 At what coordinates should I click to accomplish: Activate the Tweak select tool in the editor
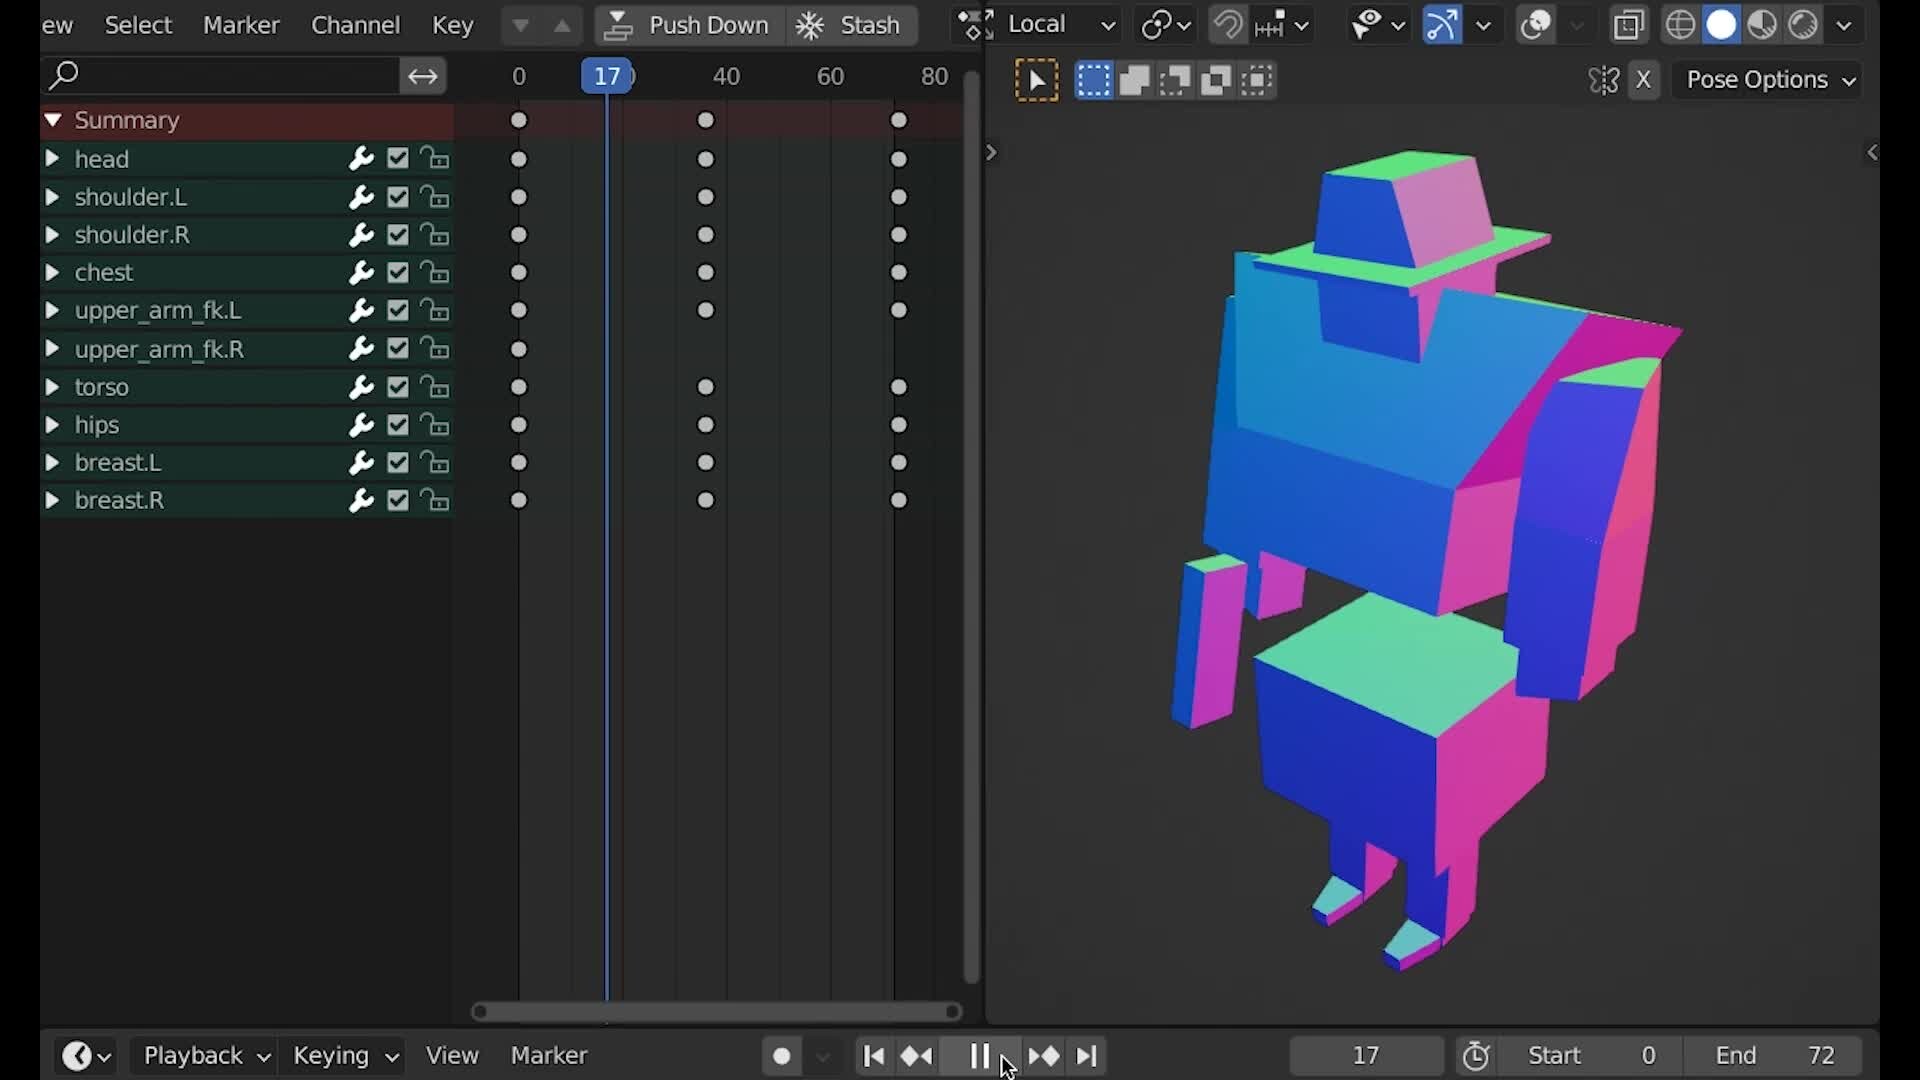(x=1037, y=80)
